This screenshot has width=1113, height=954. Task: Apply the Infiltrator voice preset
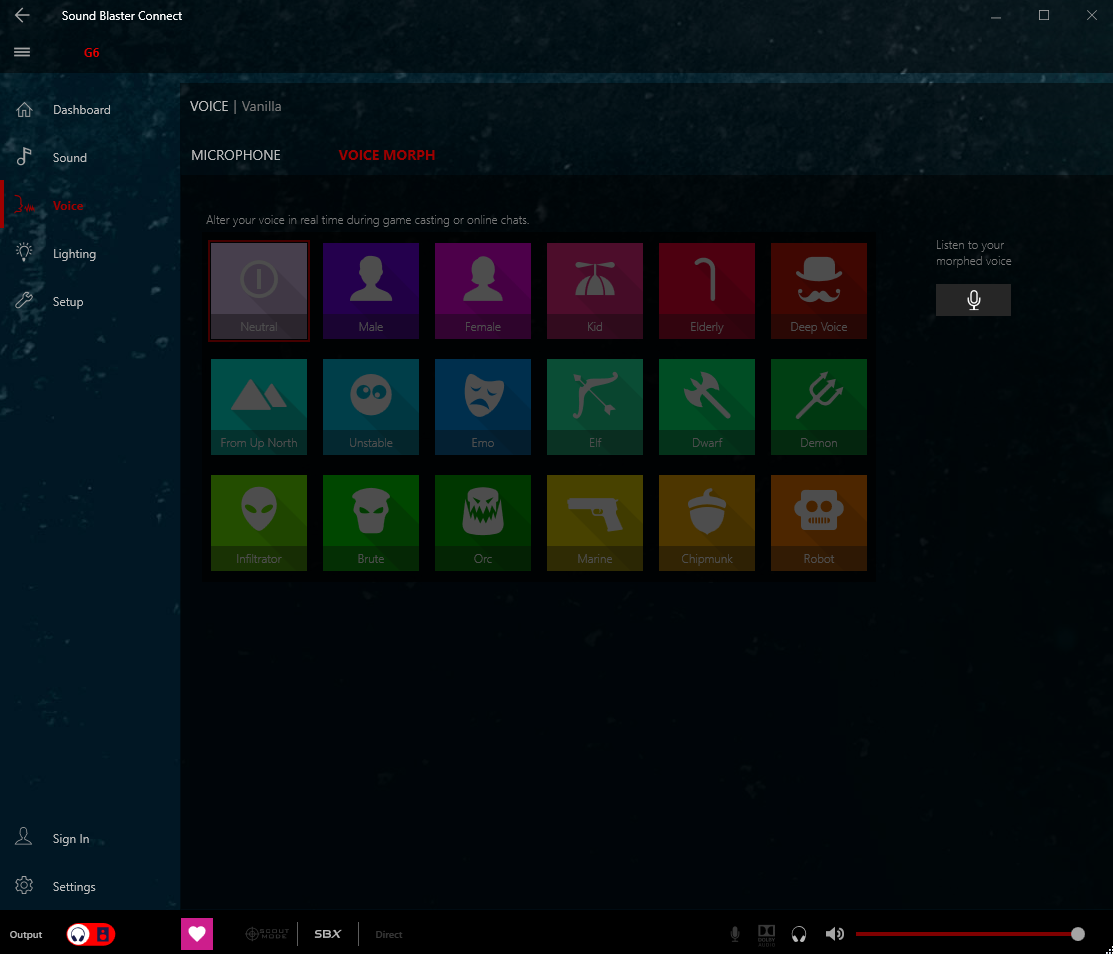click(x=258, y=523)
